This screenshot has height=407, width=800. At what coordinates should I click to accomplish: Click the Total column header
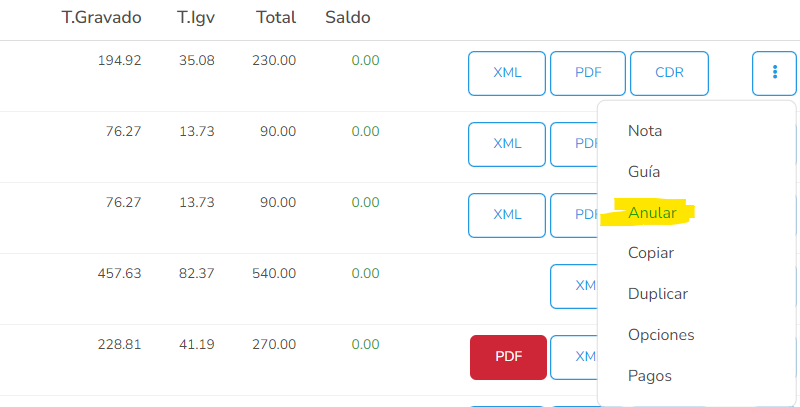pyautogui.click(x=276, y=17)
